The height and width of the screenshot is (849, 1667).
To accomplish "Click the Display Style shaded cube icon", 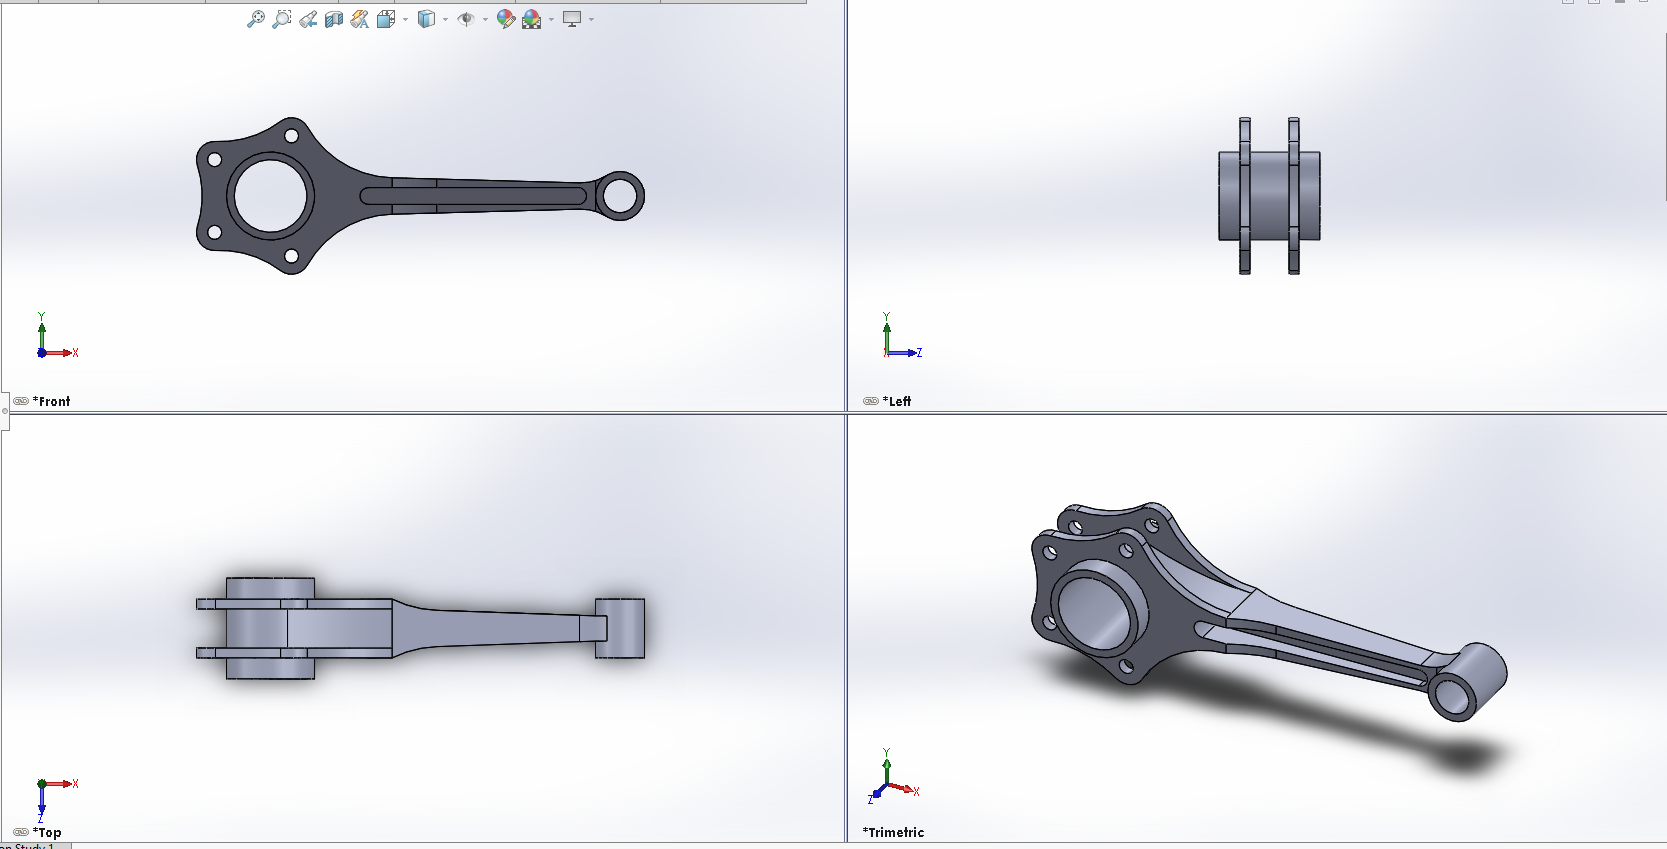I will click(x=426, y=19).
